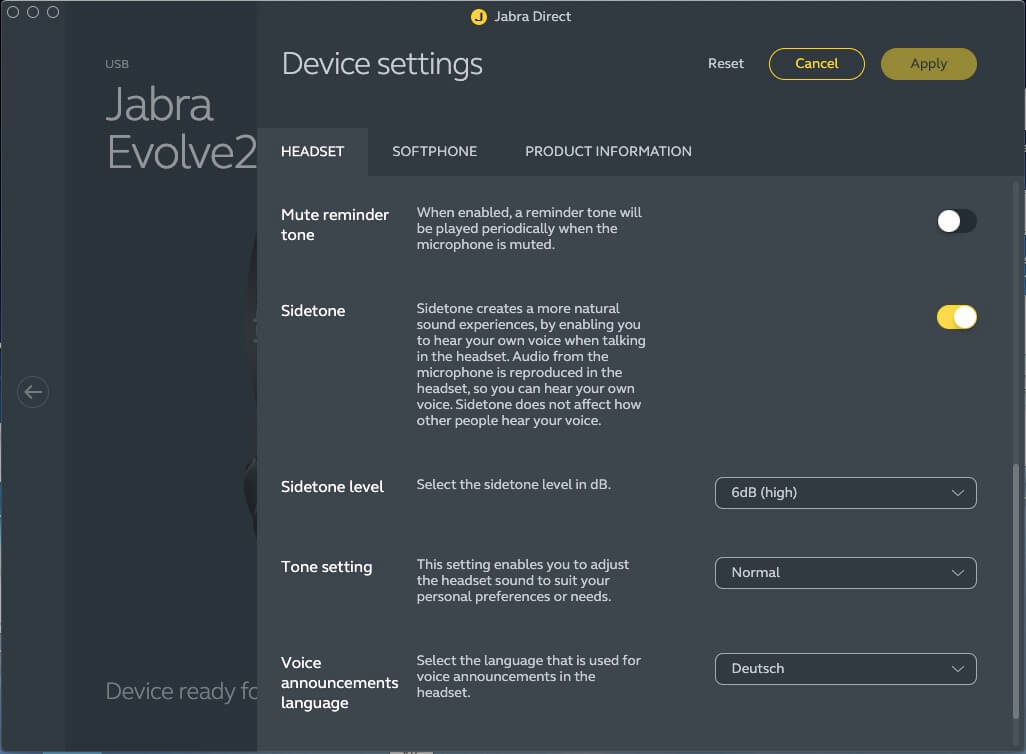Click the Cancel button
The width and height of the screenshot is (1026, 754).
coord(816,64)
